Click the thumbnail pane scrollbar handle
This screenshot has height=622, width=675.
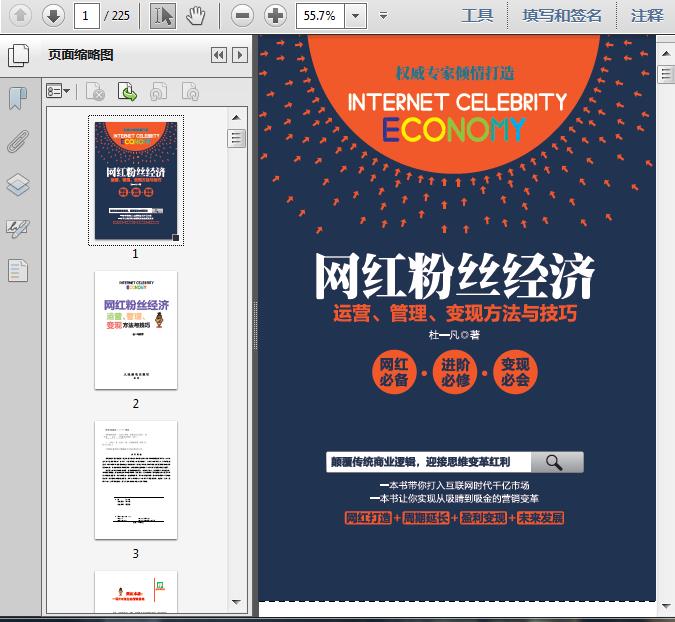click(x=236, y=138)
